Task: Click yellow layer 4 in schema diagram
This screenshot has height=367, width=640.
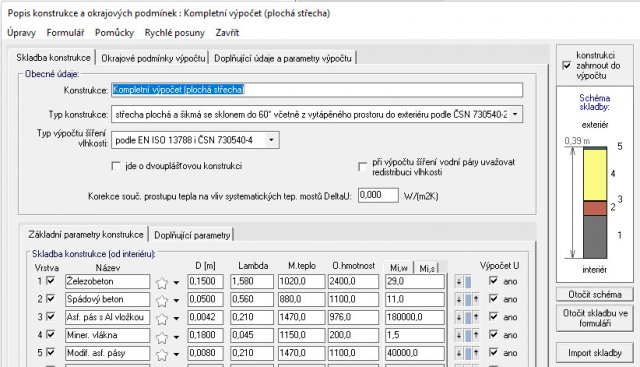Action: click(x=595, y=175)
